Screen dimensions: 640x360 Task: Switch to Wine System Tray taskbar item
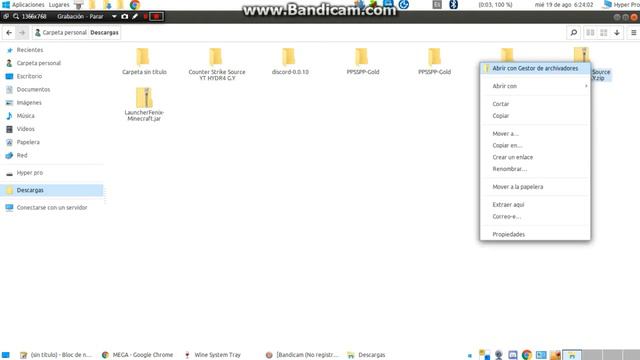point(213,355)
